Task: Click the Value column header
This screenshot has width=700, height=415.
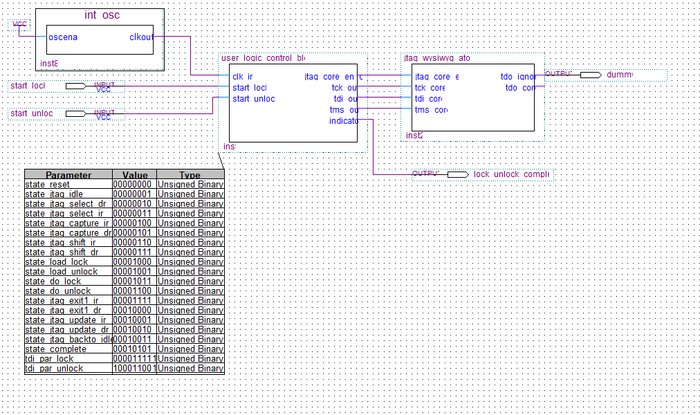Action: pos(134,174)
